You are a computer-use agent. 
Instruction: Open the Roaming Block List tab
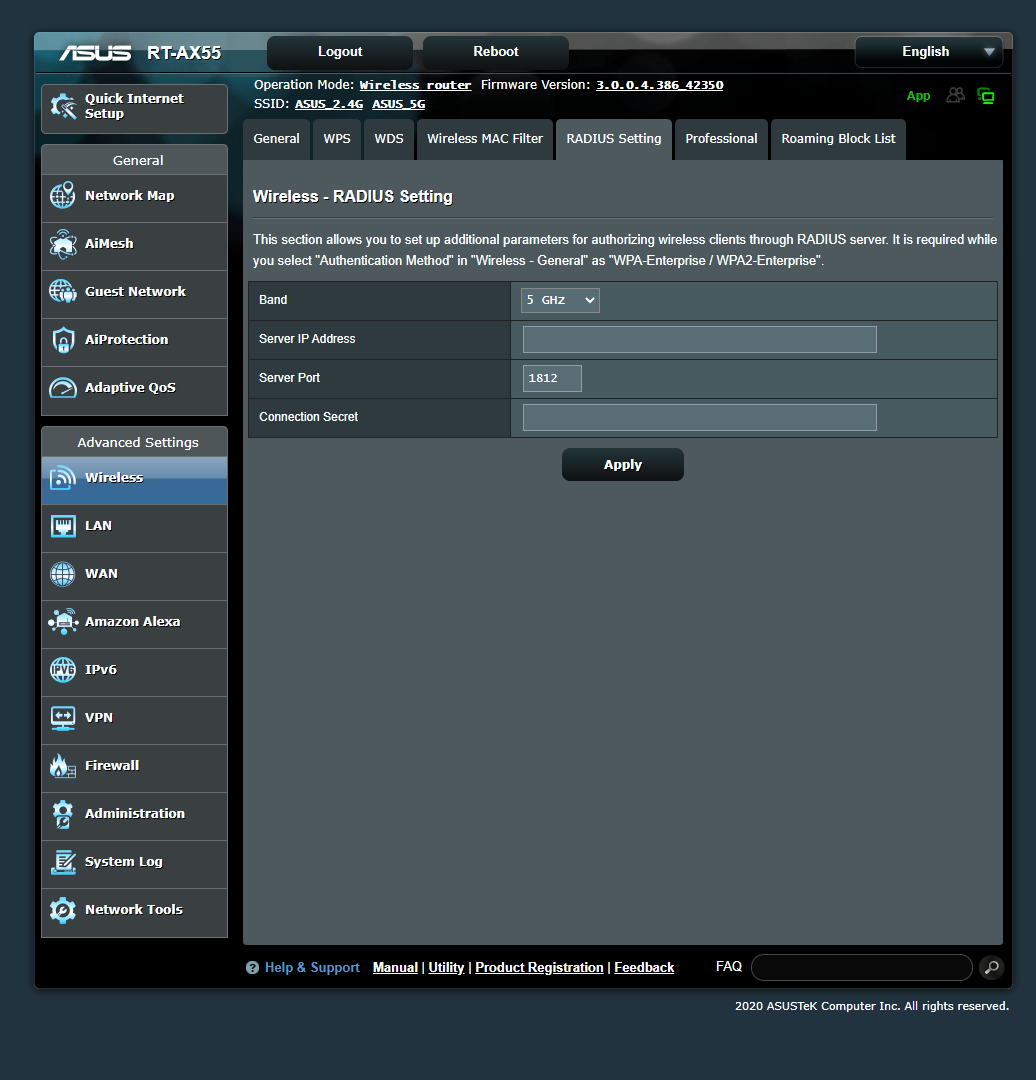pyautogui.click(x=838, y=139)
